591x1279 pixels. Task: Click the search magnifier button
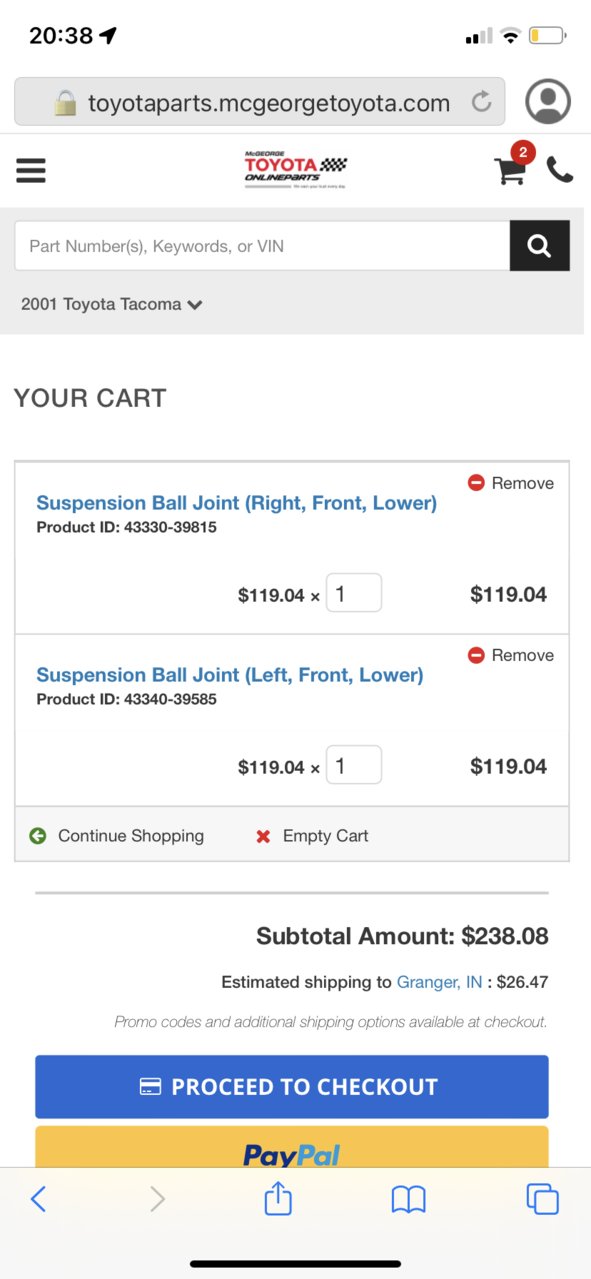[x=540, y=246]
